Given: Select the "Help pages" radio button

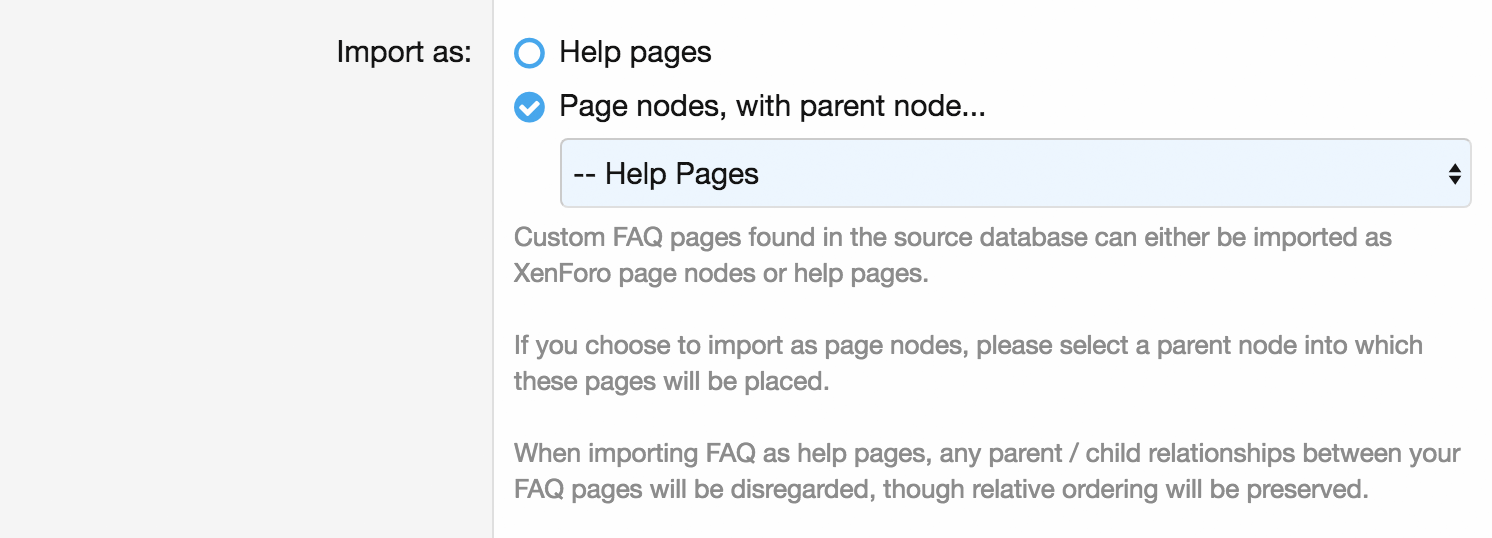Looking at the screenshot, I should [x=529, y=53].
